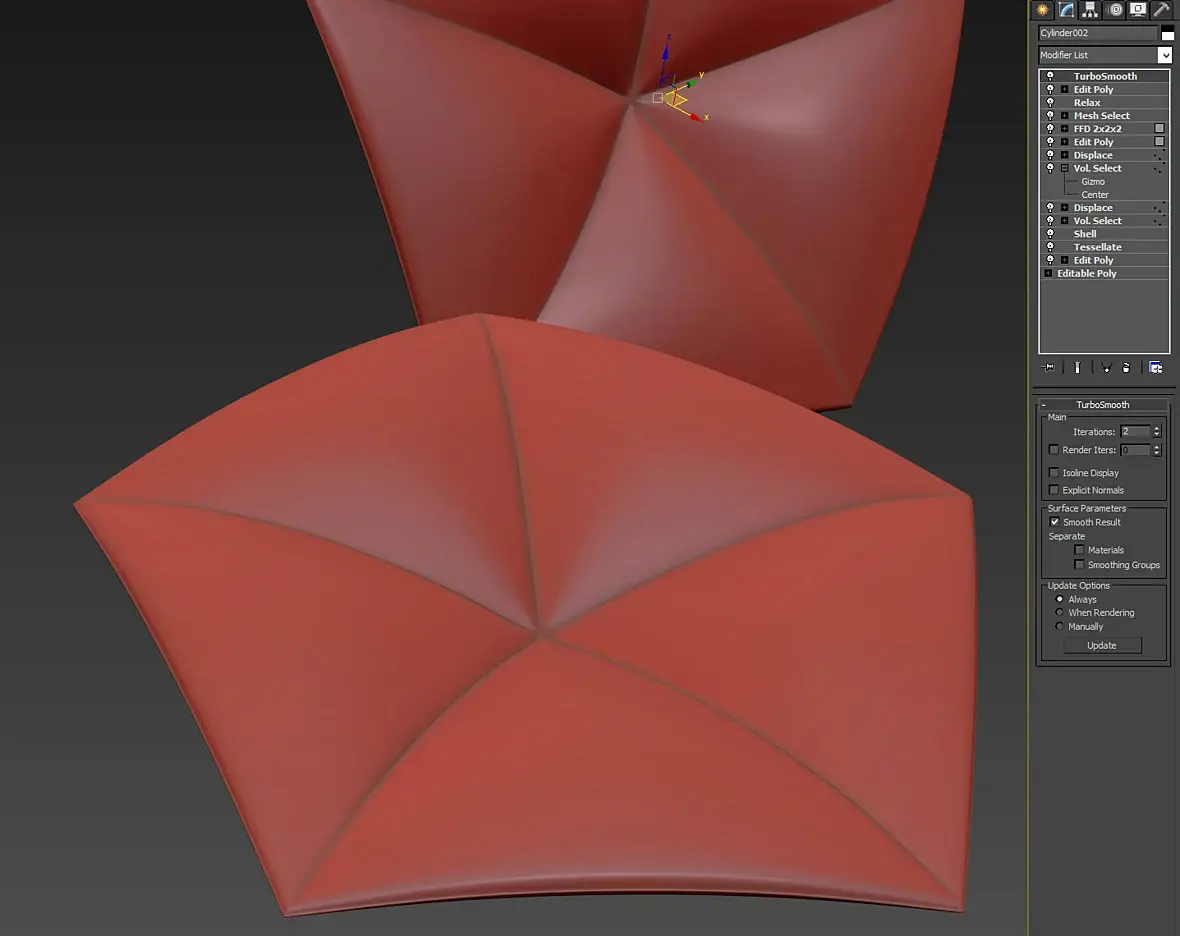
Task: Open the Motion panel tab
Action: 1115,9
